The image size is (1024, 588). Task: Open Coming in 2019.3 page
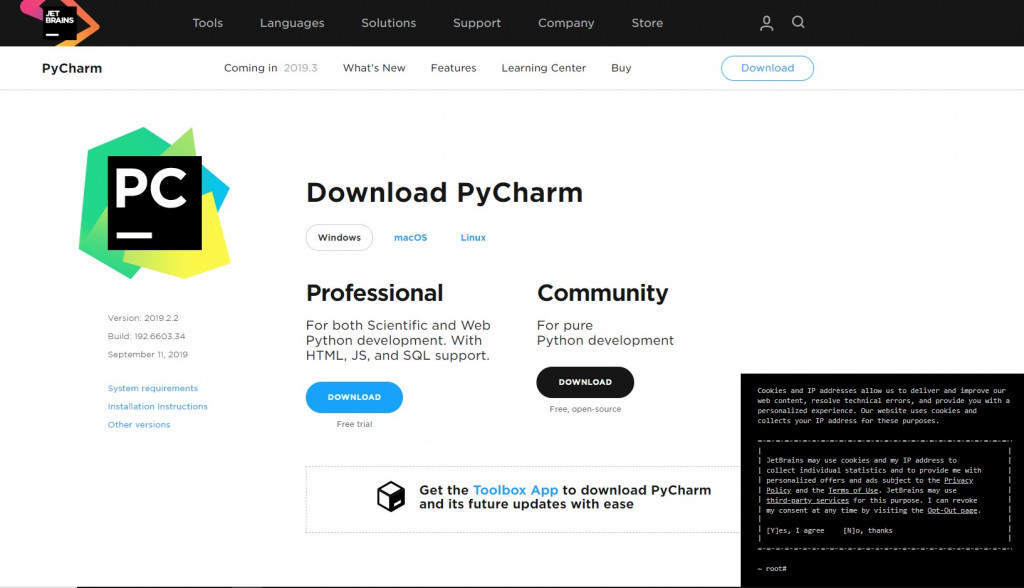click(270, 68)
